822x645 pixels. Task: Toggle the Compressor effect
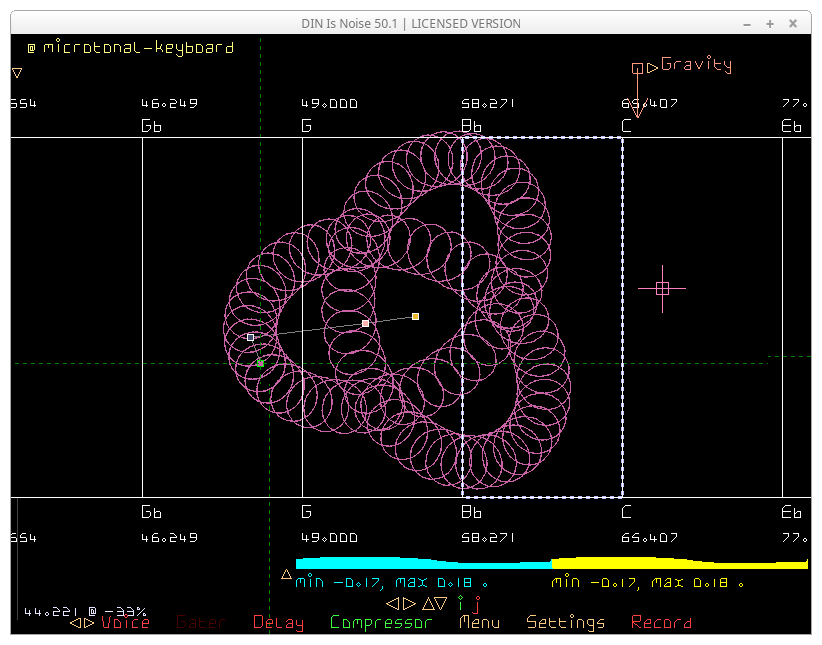click(380, 623)
